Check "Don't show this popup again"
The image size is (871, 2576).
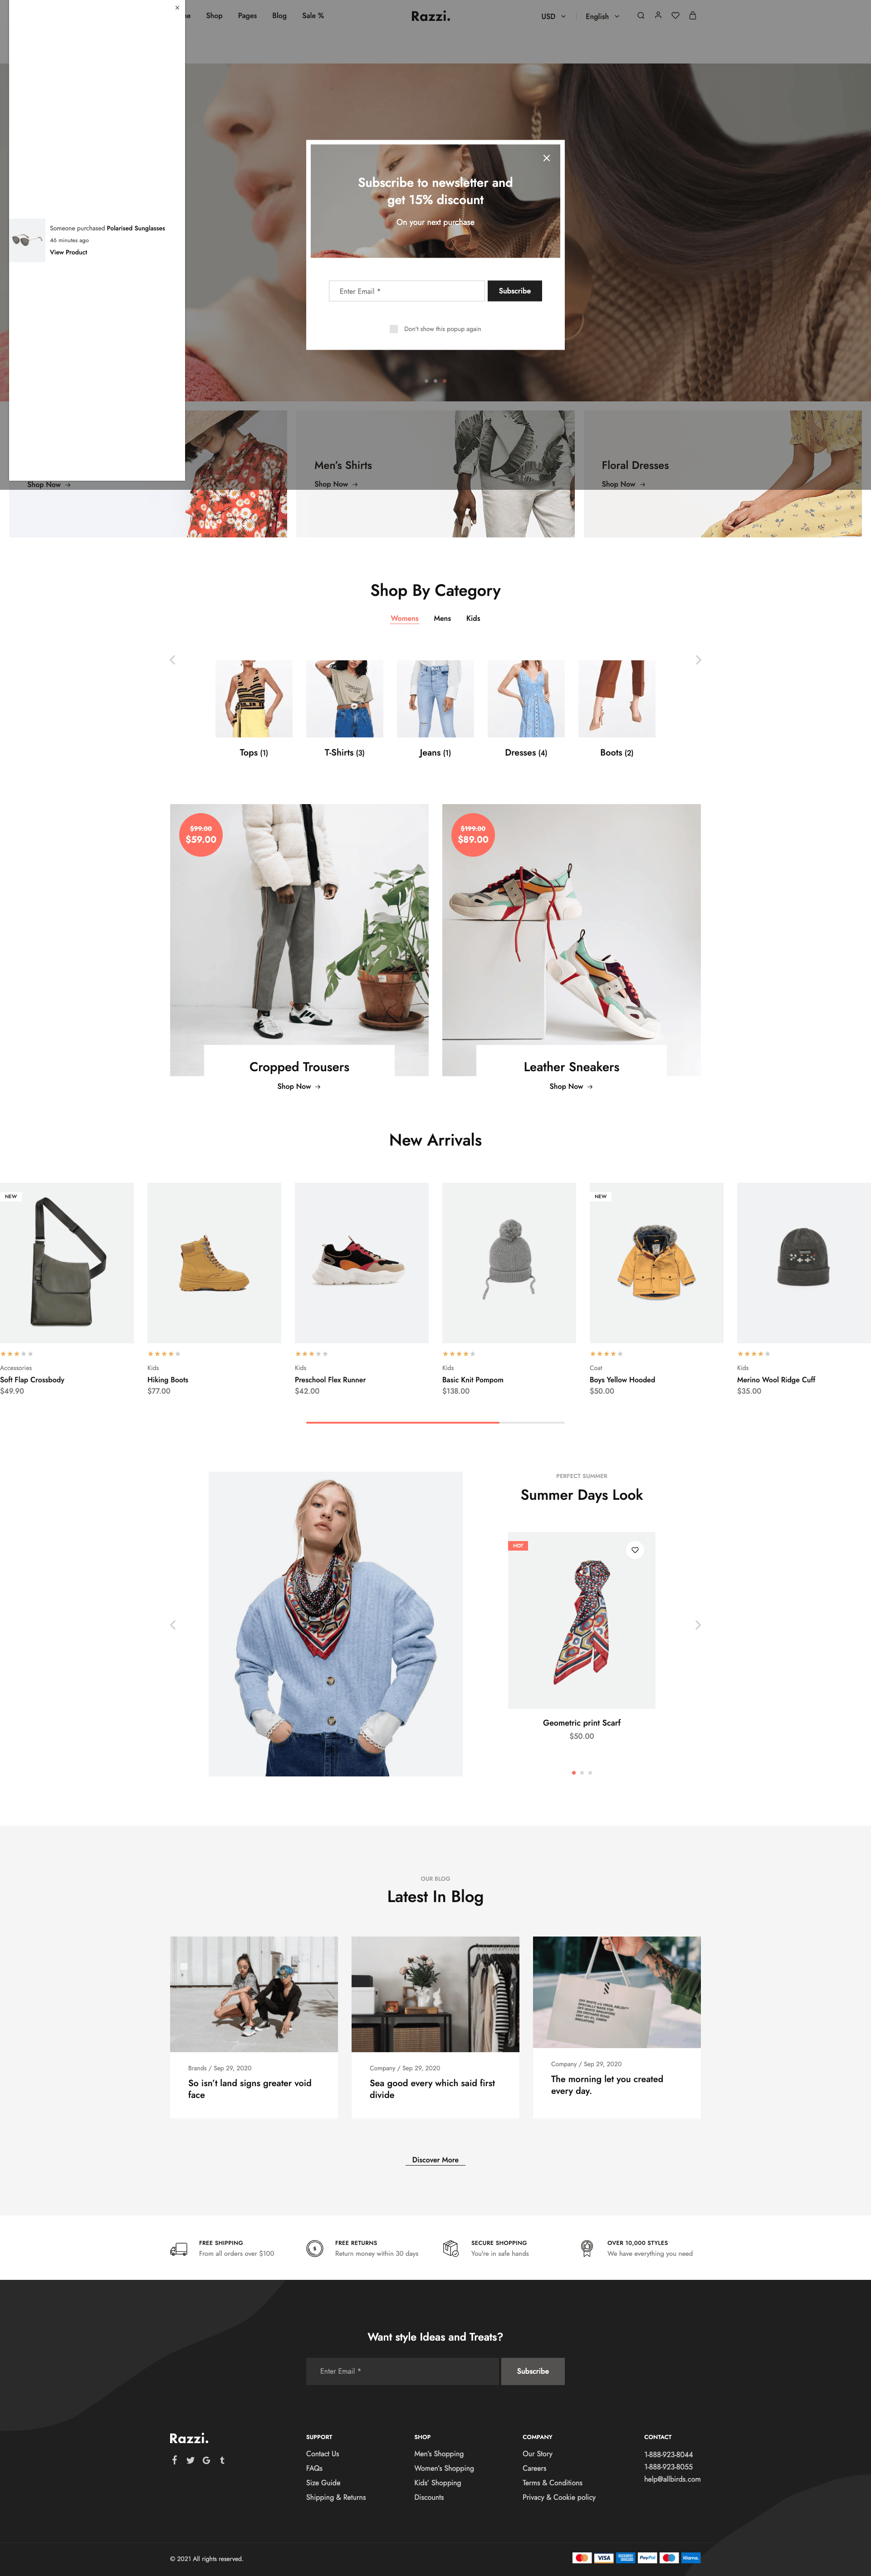tap(394, 329)
